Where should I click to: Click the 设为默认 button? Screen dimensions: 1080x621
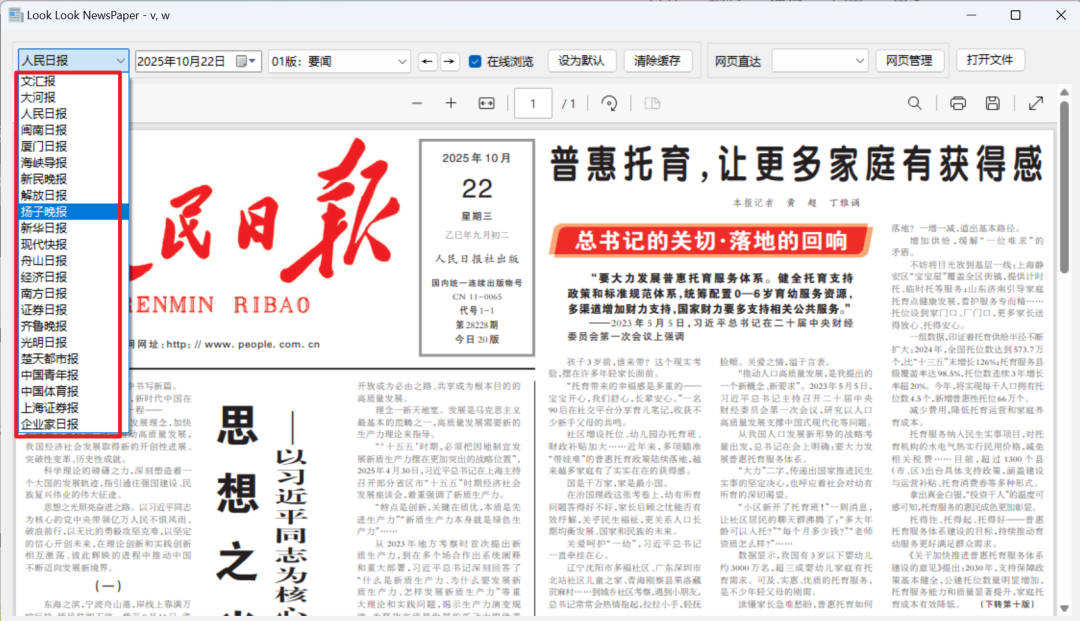click(x=580, y=60)
